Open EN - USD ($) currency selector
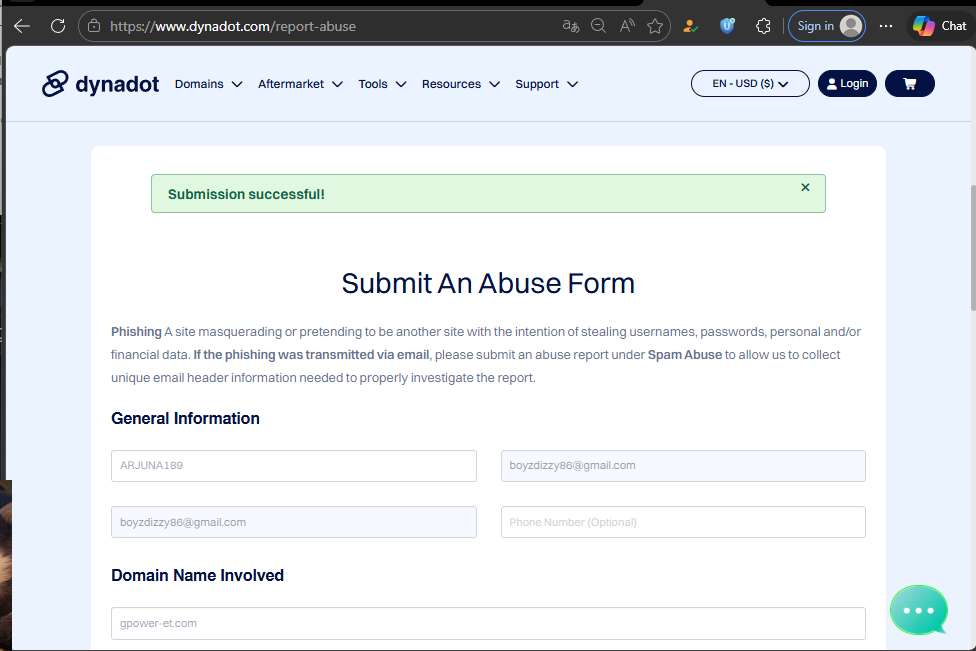This screenshot has height=651, width=976. [750, 83]
